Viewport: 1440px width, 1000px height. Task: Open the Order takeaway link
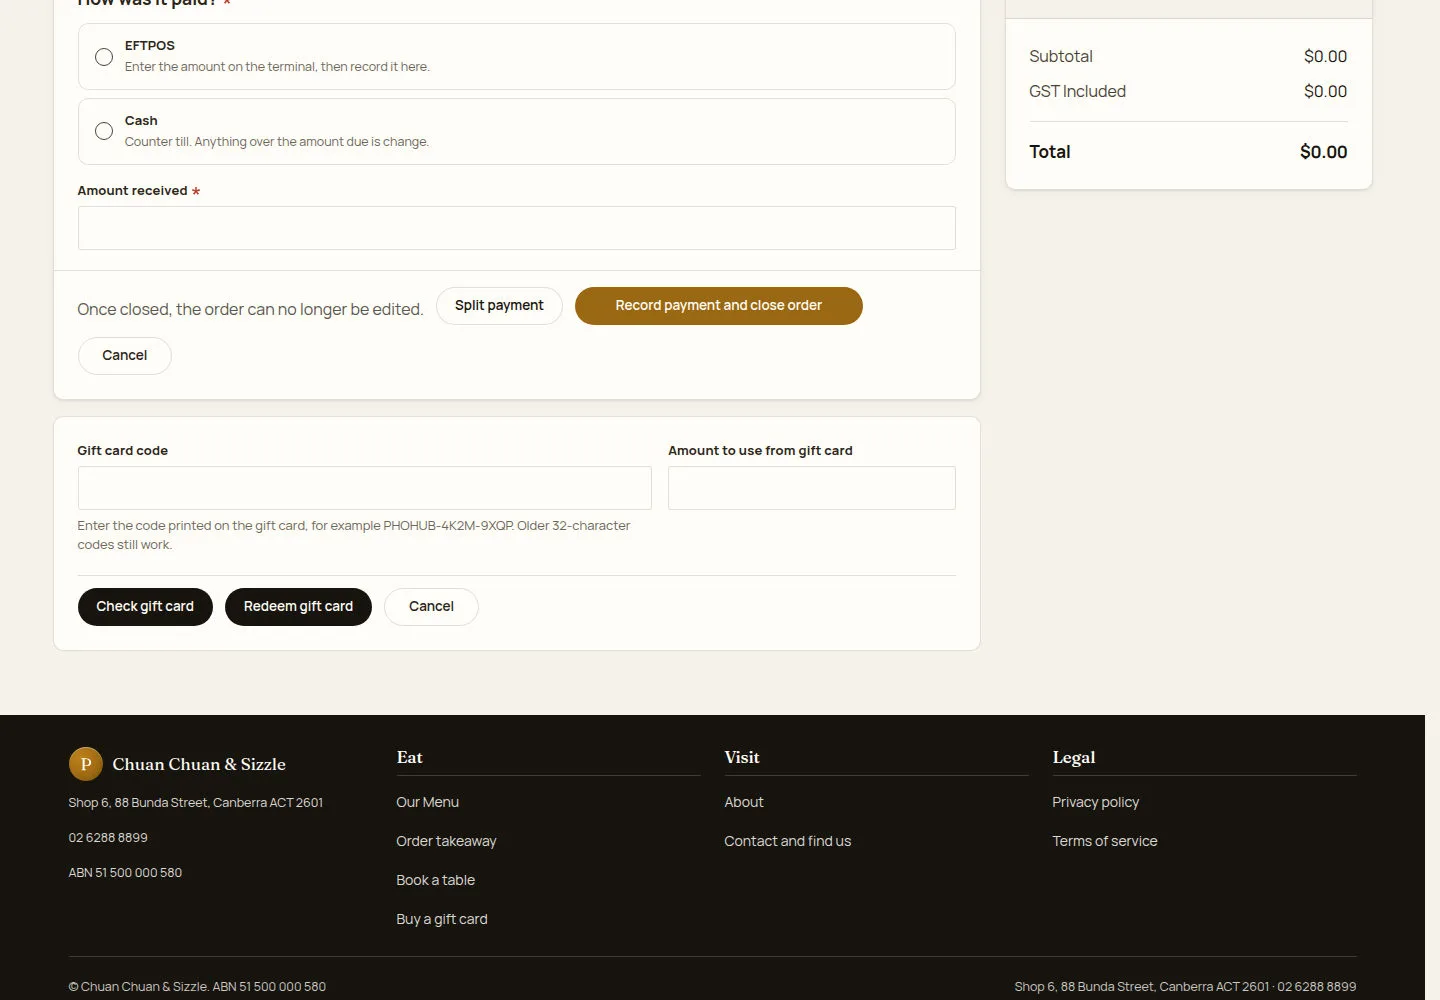[446, 841]
